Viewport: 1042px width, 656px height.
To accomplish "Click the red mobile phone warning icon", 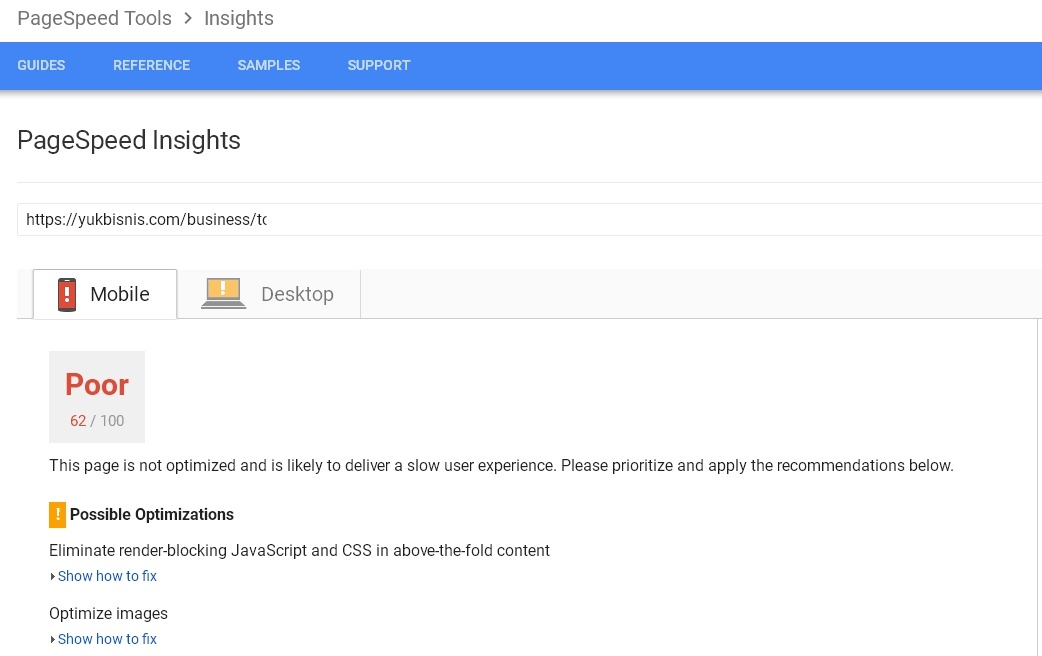I will 66,294.
